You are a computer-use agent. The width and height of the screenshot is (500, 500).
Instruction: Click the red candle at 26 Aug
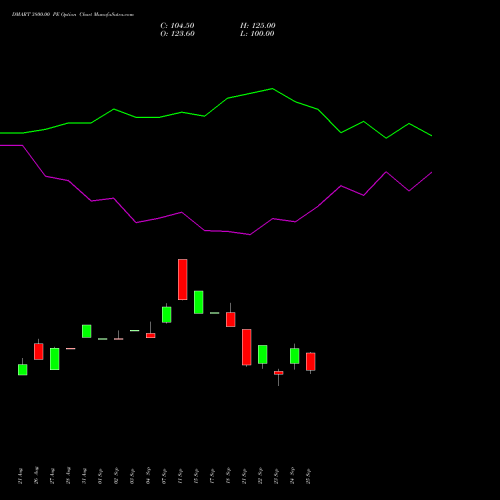(39, 351)
